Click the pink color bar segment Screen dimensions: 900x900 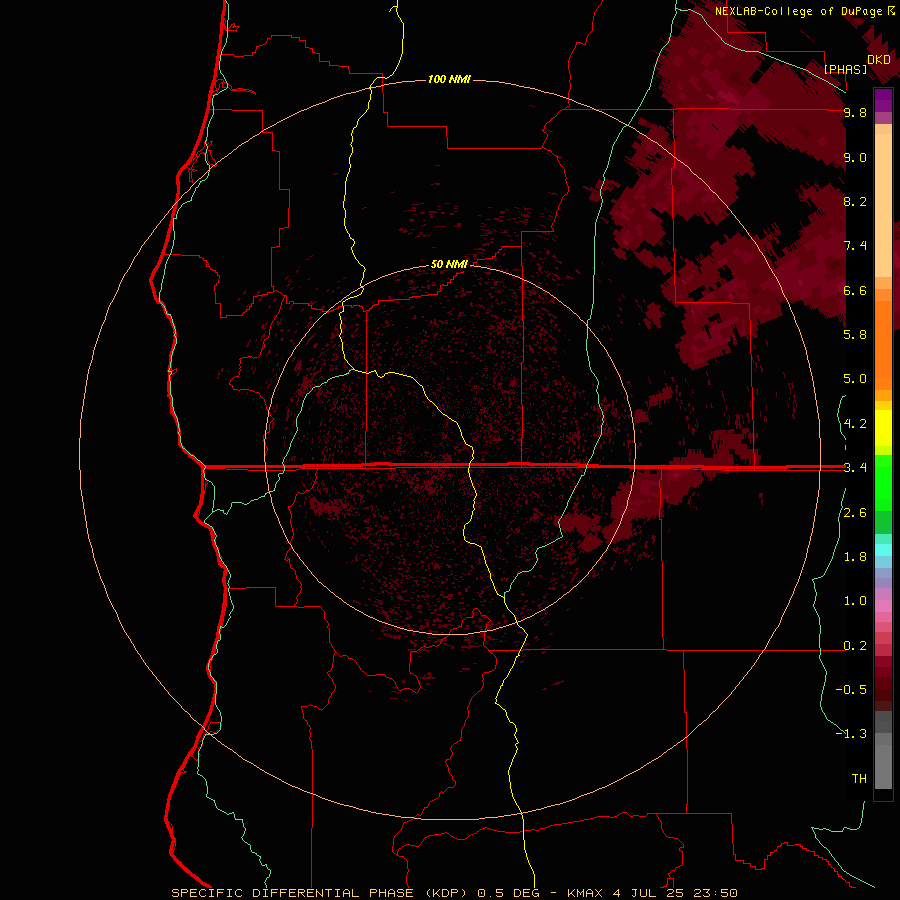click(x=883, y=606)
